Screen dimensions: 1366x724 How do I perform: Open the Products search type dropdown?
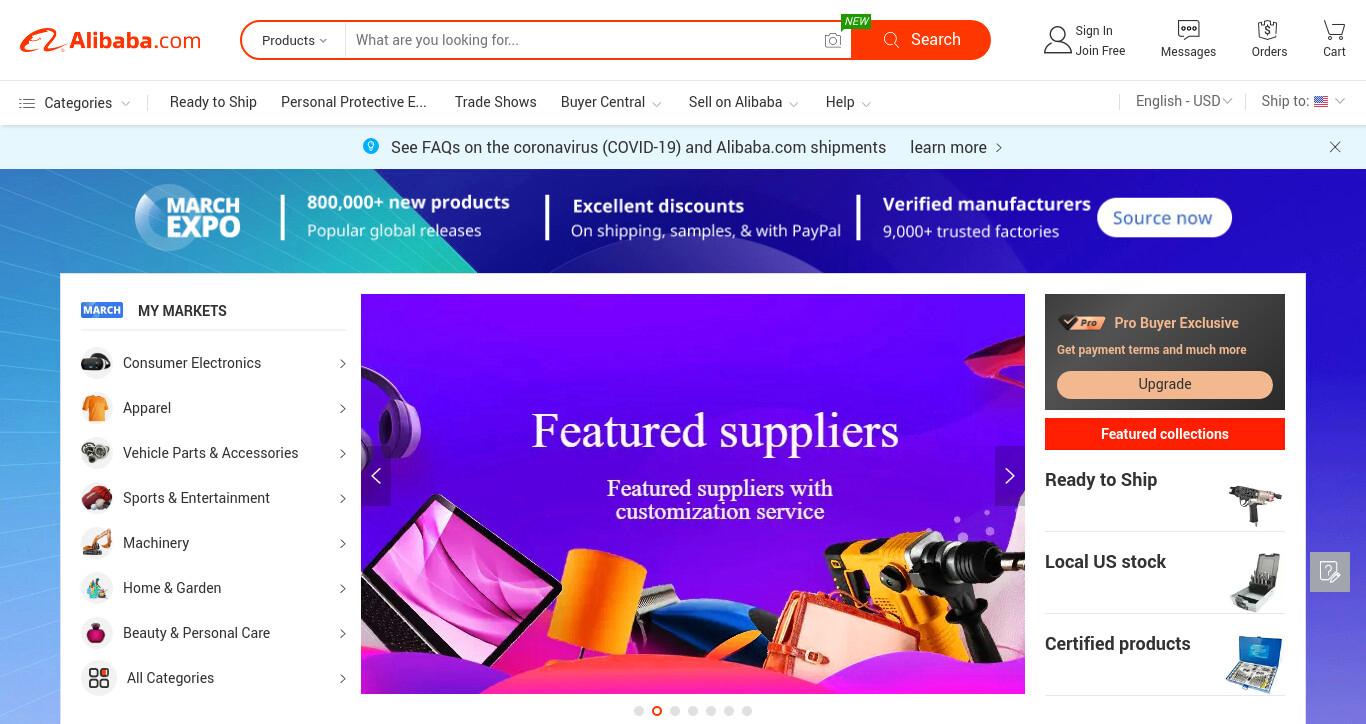click(x=294, y=40)
